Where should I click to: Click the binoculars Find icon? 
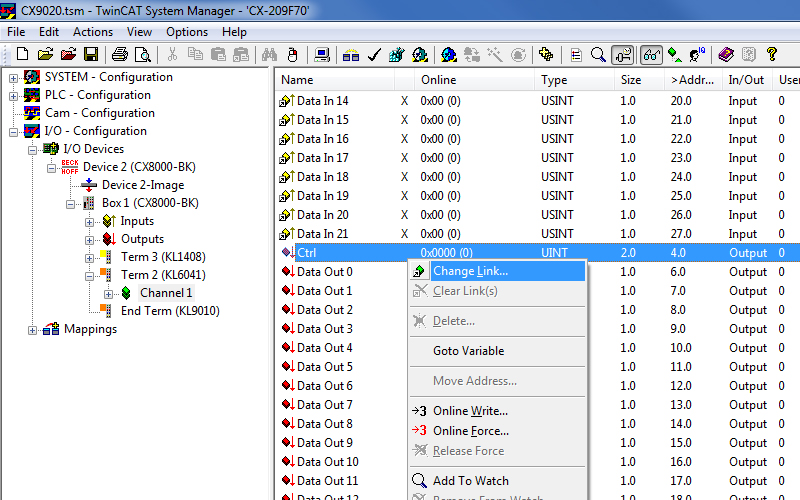(269, 54)
